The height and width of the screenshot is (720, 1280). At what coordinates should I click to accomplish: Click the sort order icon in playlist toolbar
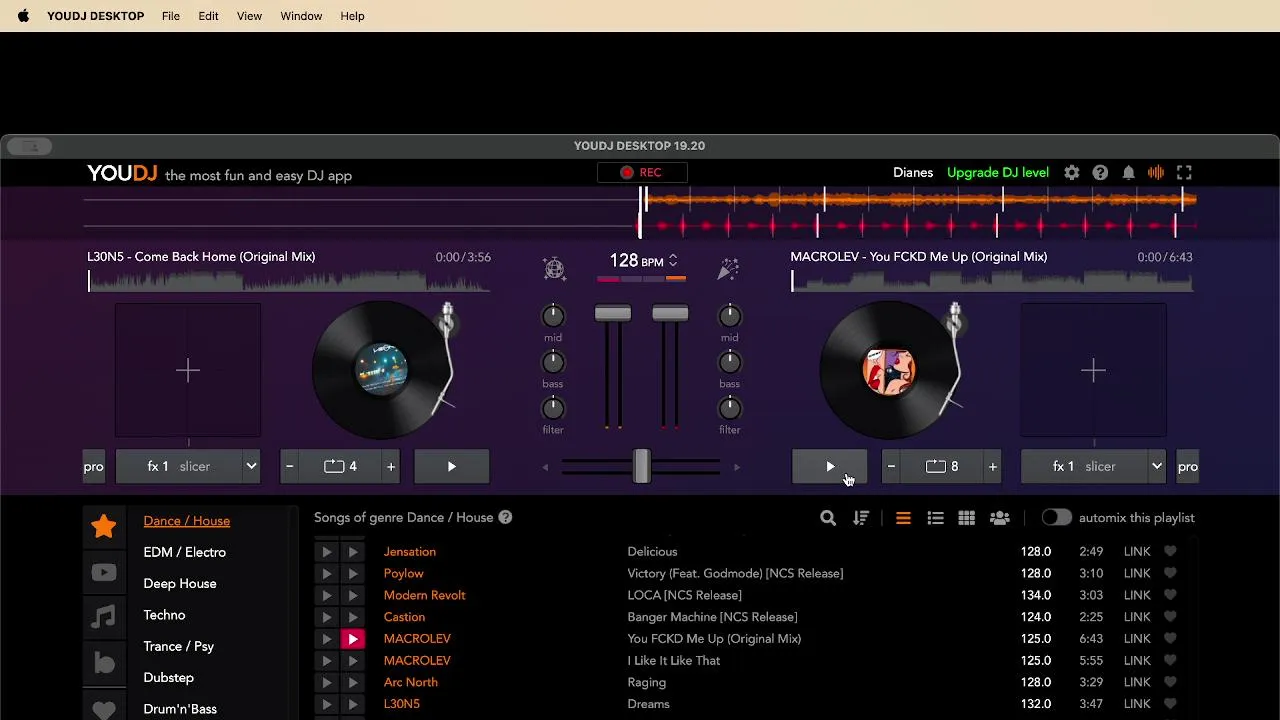[861, 518]
